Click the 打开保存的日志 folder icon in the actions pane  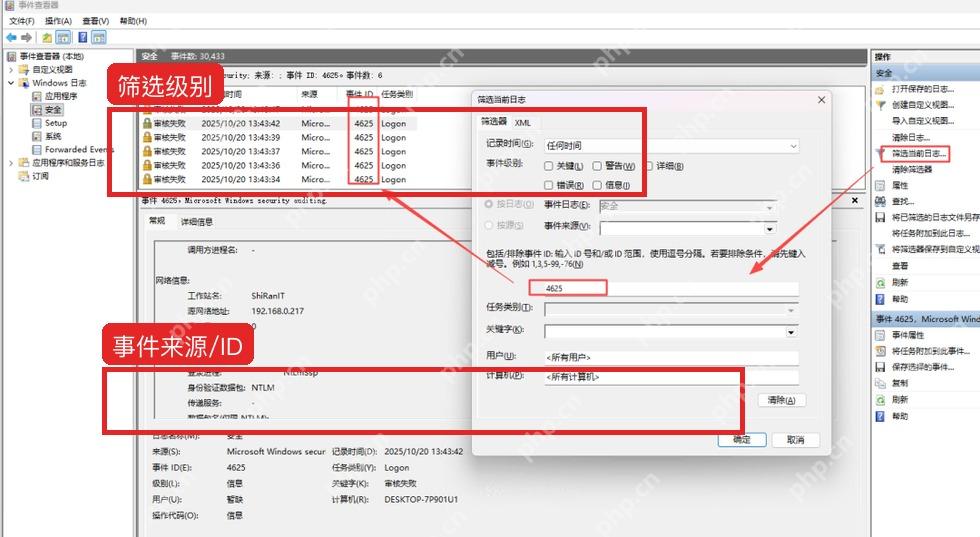coord(880,89)
